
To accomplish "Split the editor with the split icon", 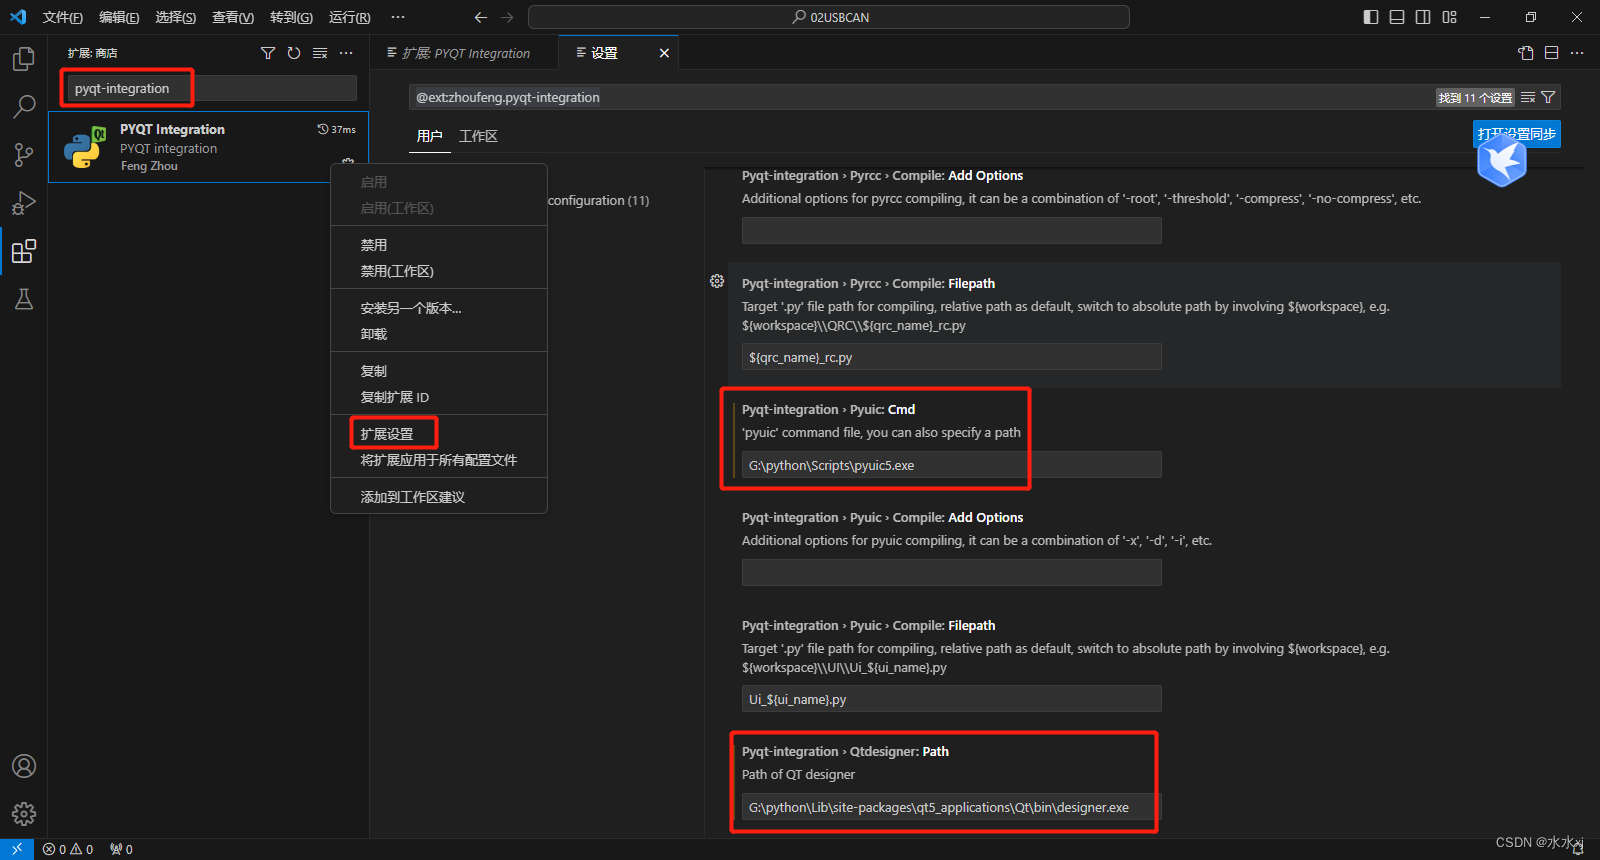I will [x=1551, y=53].
